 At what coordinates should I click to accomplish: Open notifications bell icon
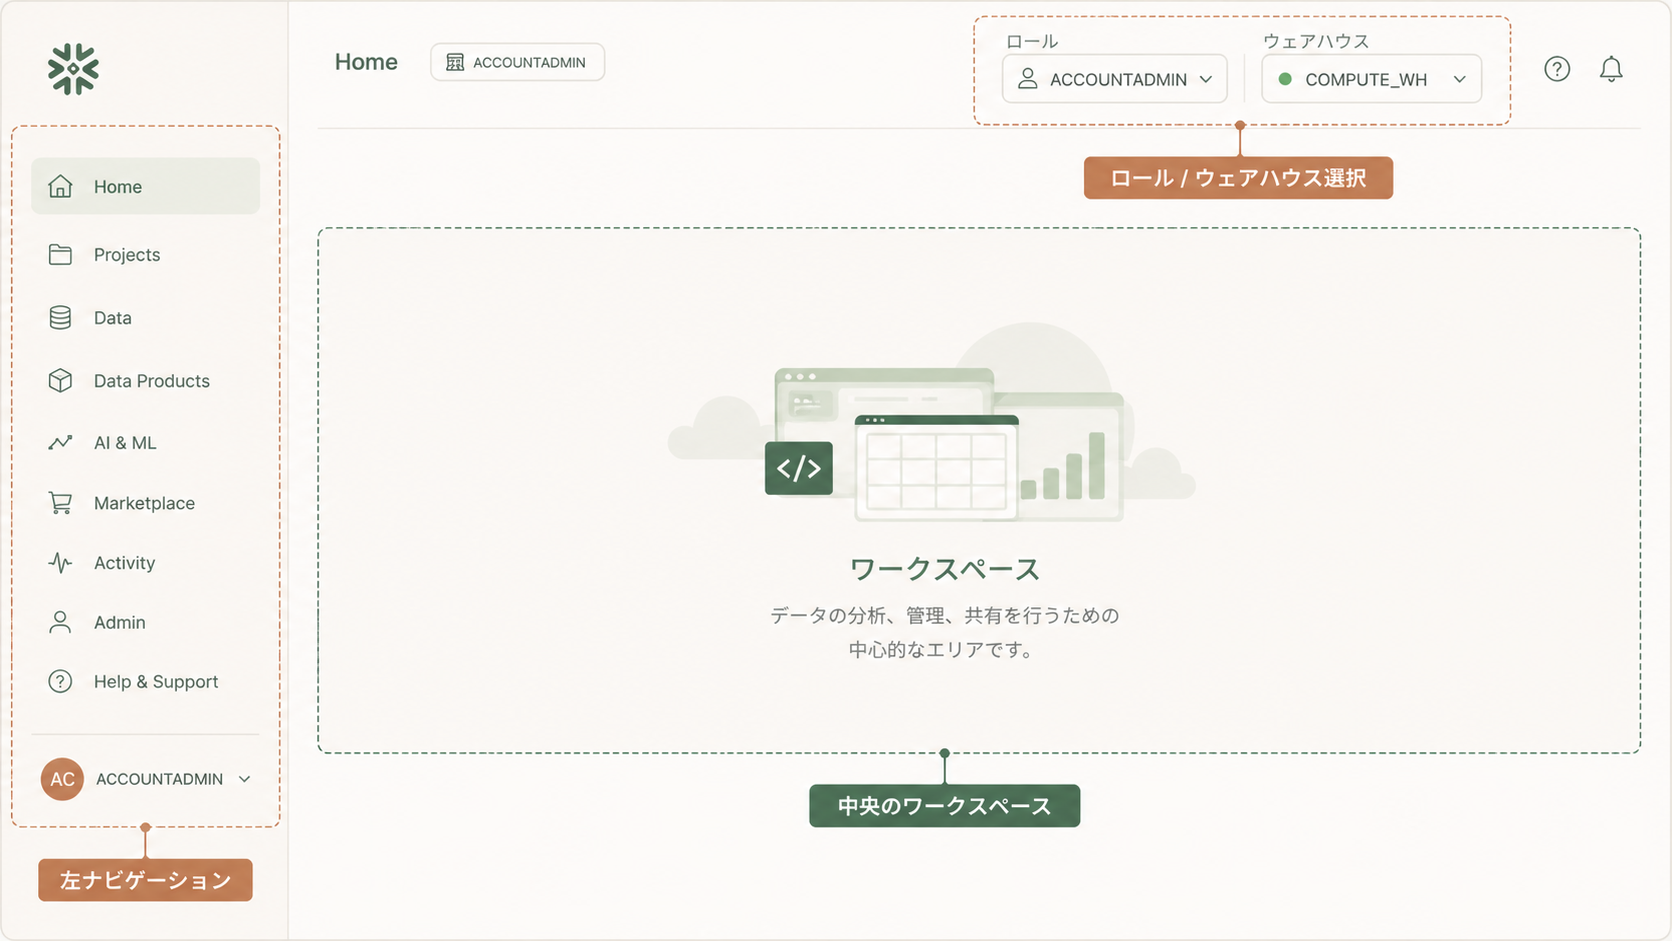pyautogui.click(x=1611, y=69)
